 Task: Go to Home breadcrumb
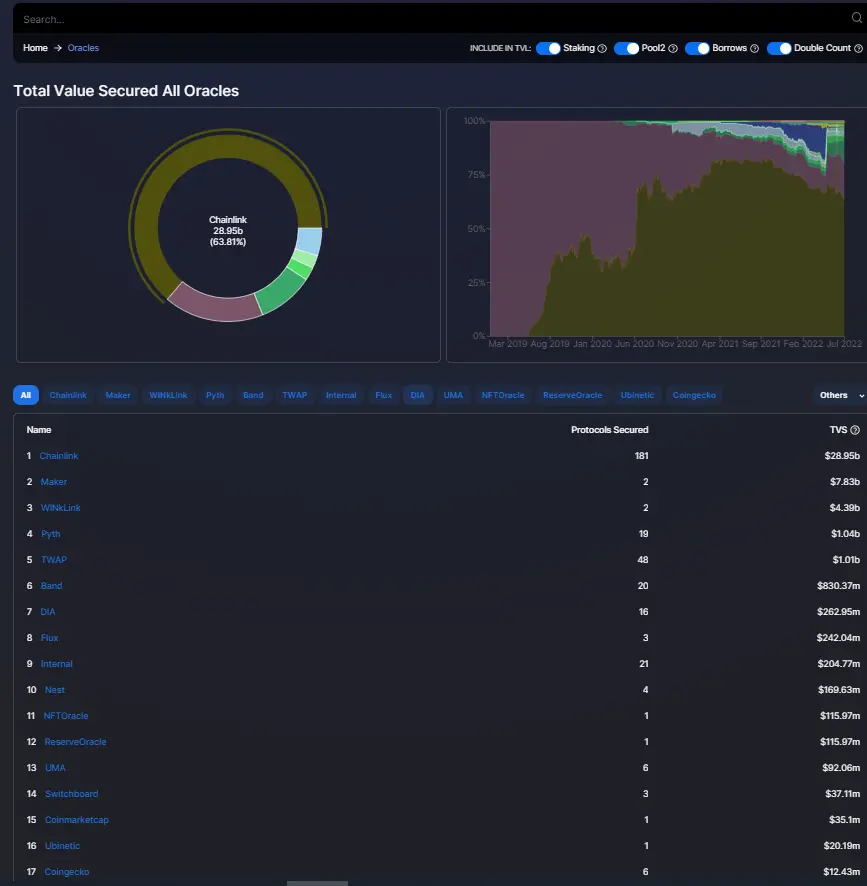point(35,48)
